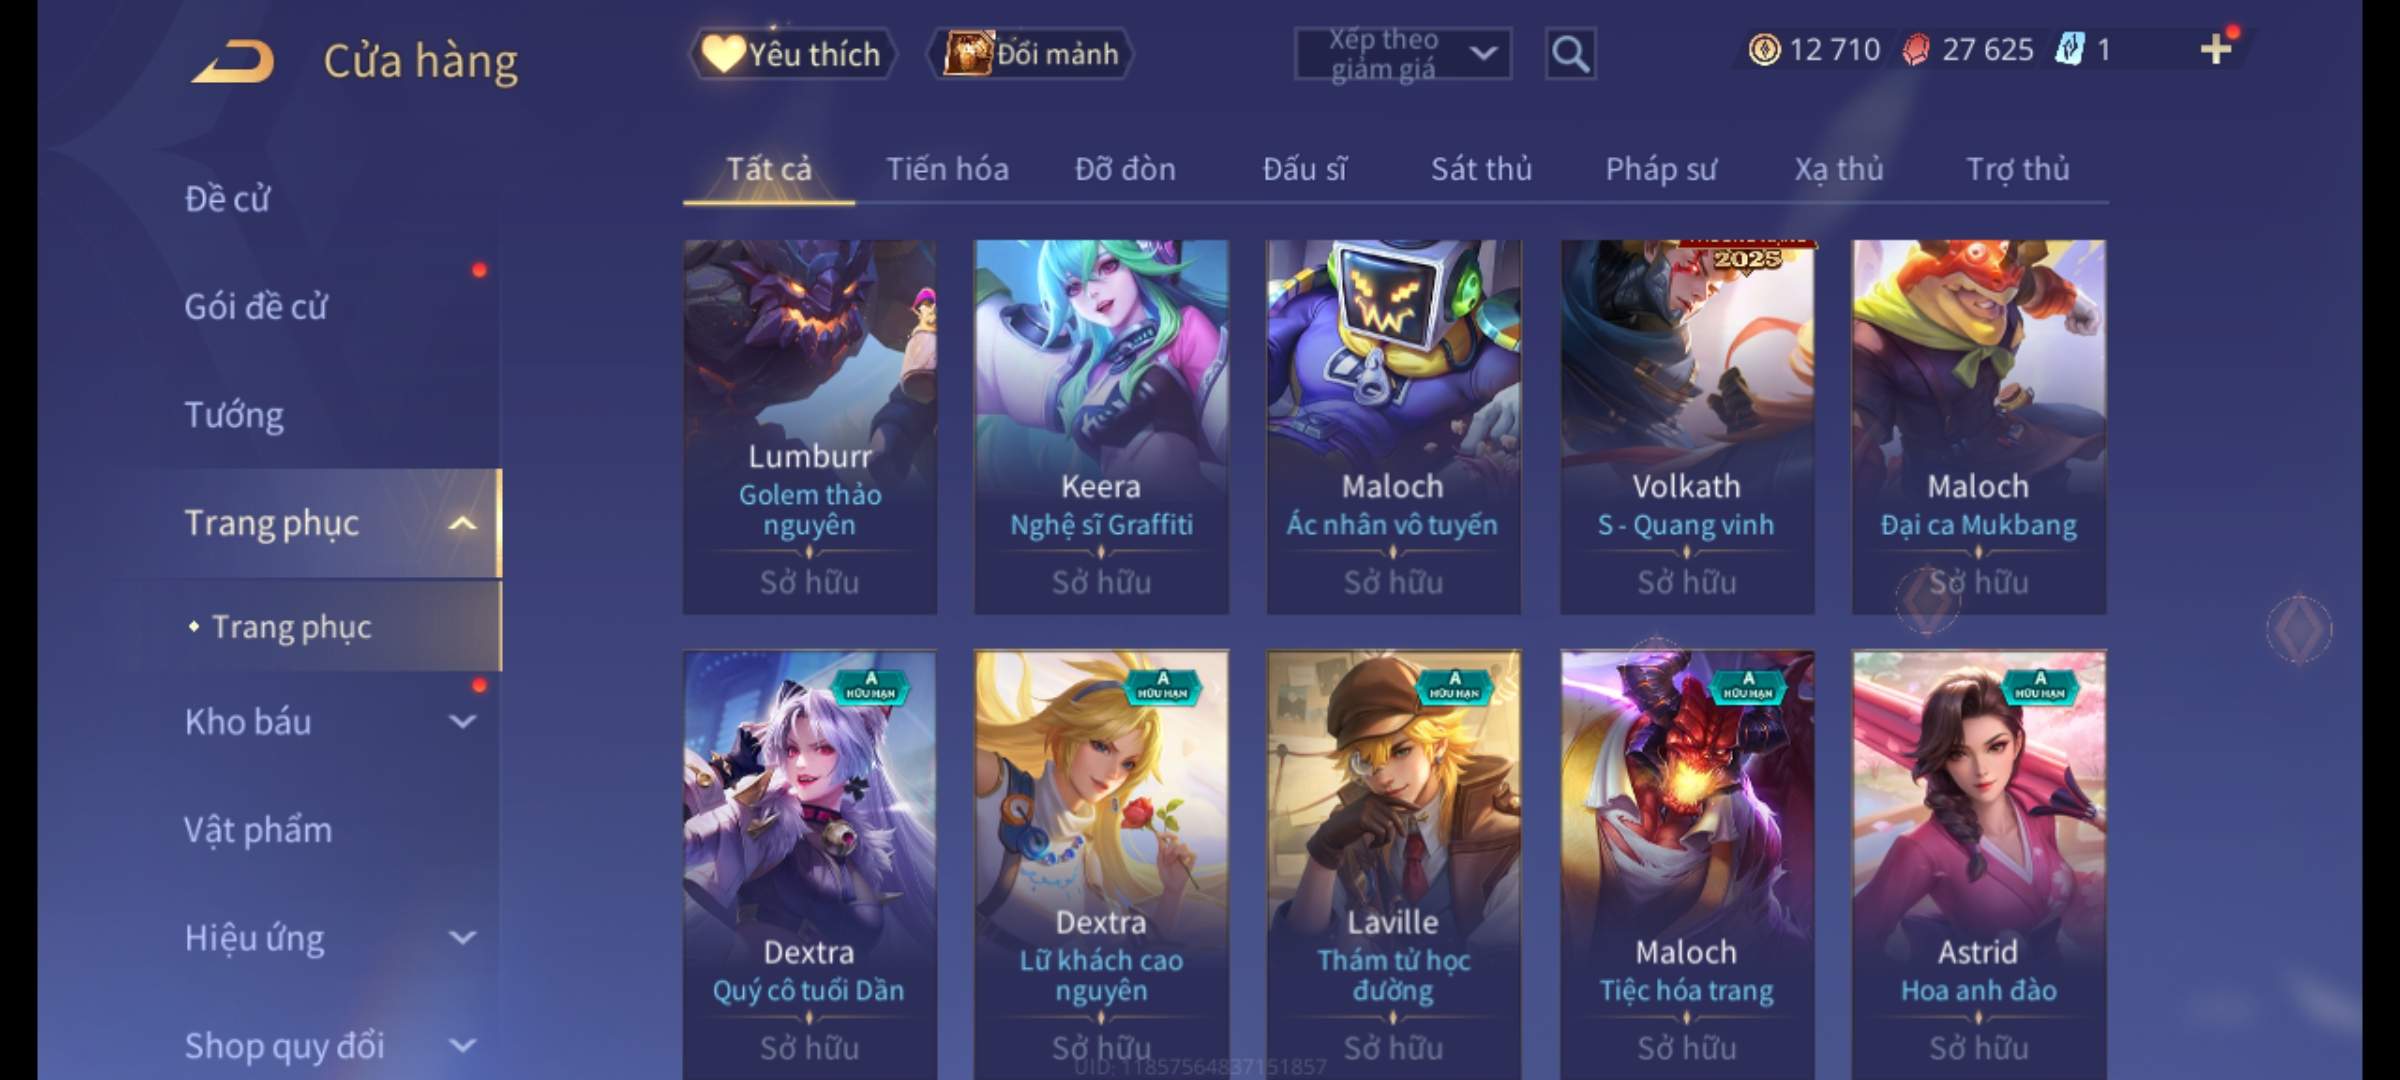Expand the Hiệu ứng sidebar section

(462, 938)
